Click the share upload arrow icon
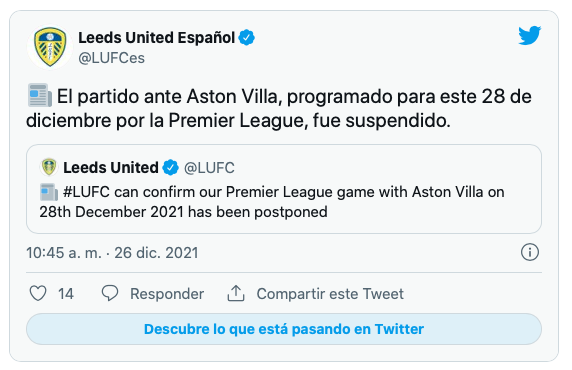The height and width of the screenshot is (370, 572). [236, 293]
